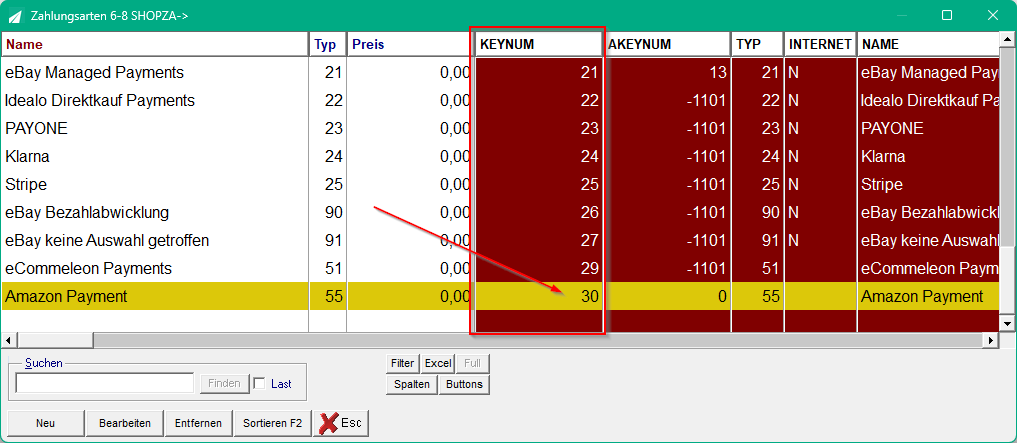Focus the Suchen search input field
Screen dimensions: 1017x443
click(104, 383)
